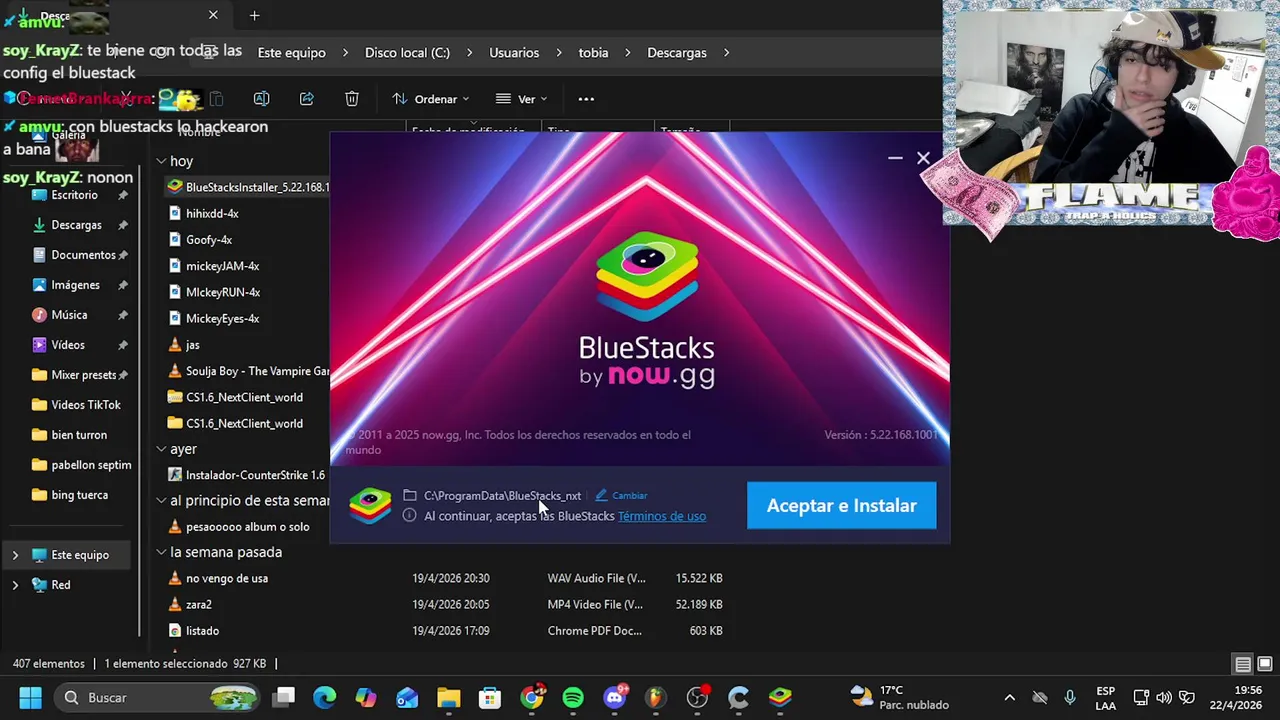Expand the chevron after Usuarios in breadcrumb
The height and width of the screenshot is (720, 1280).
pos(558,53)
